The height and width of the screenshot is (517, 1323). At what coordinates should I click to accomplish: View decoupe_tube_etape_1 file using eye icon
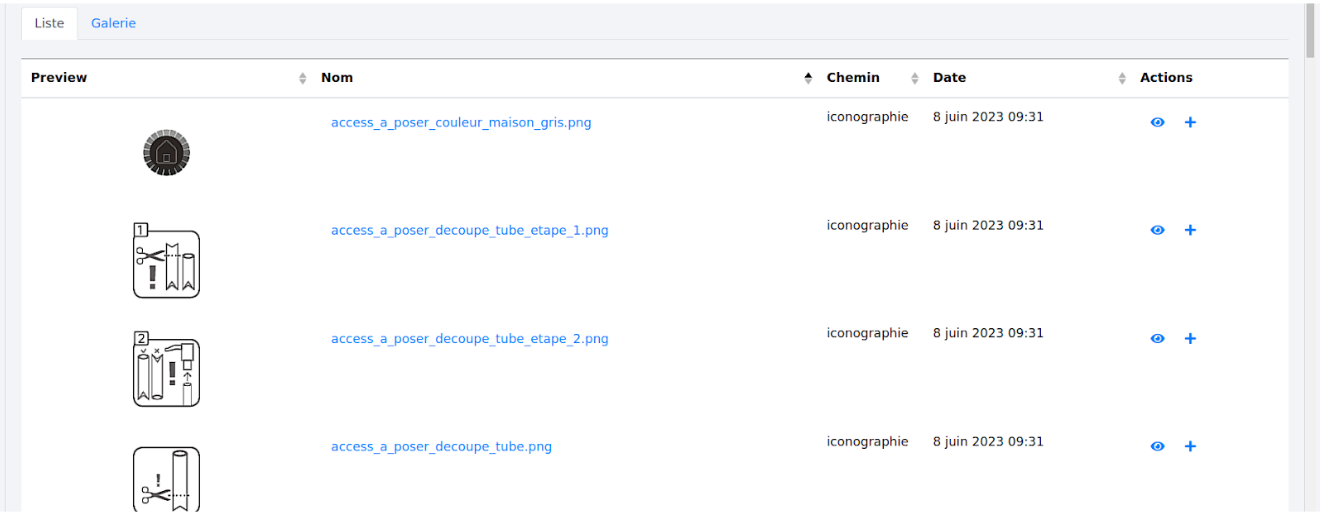[x=1157, y=230]
